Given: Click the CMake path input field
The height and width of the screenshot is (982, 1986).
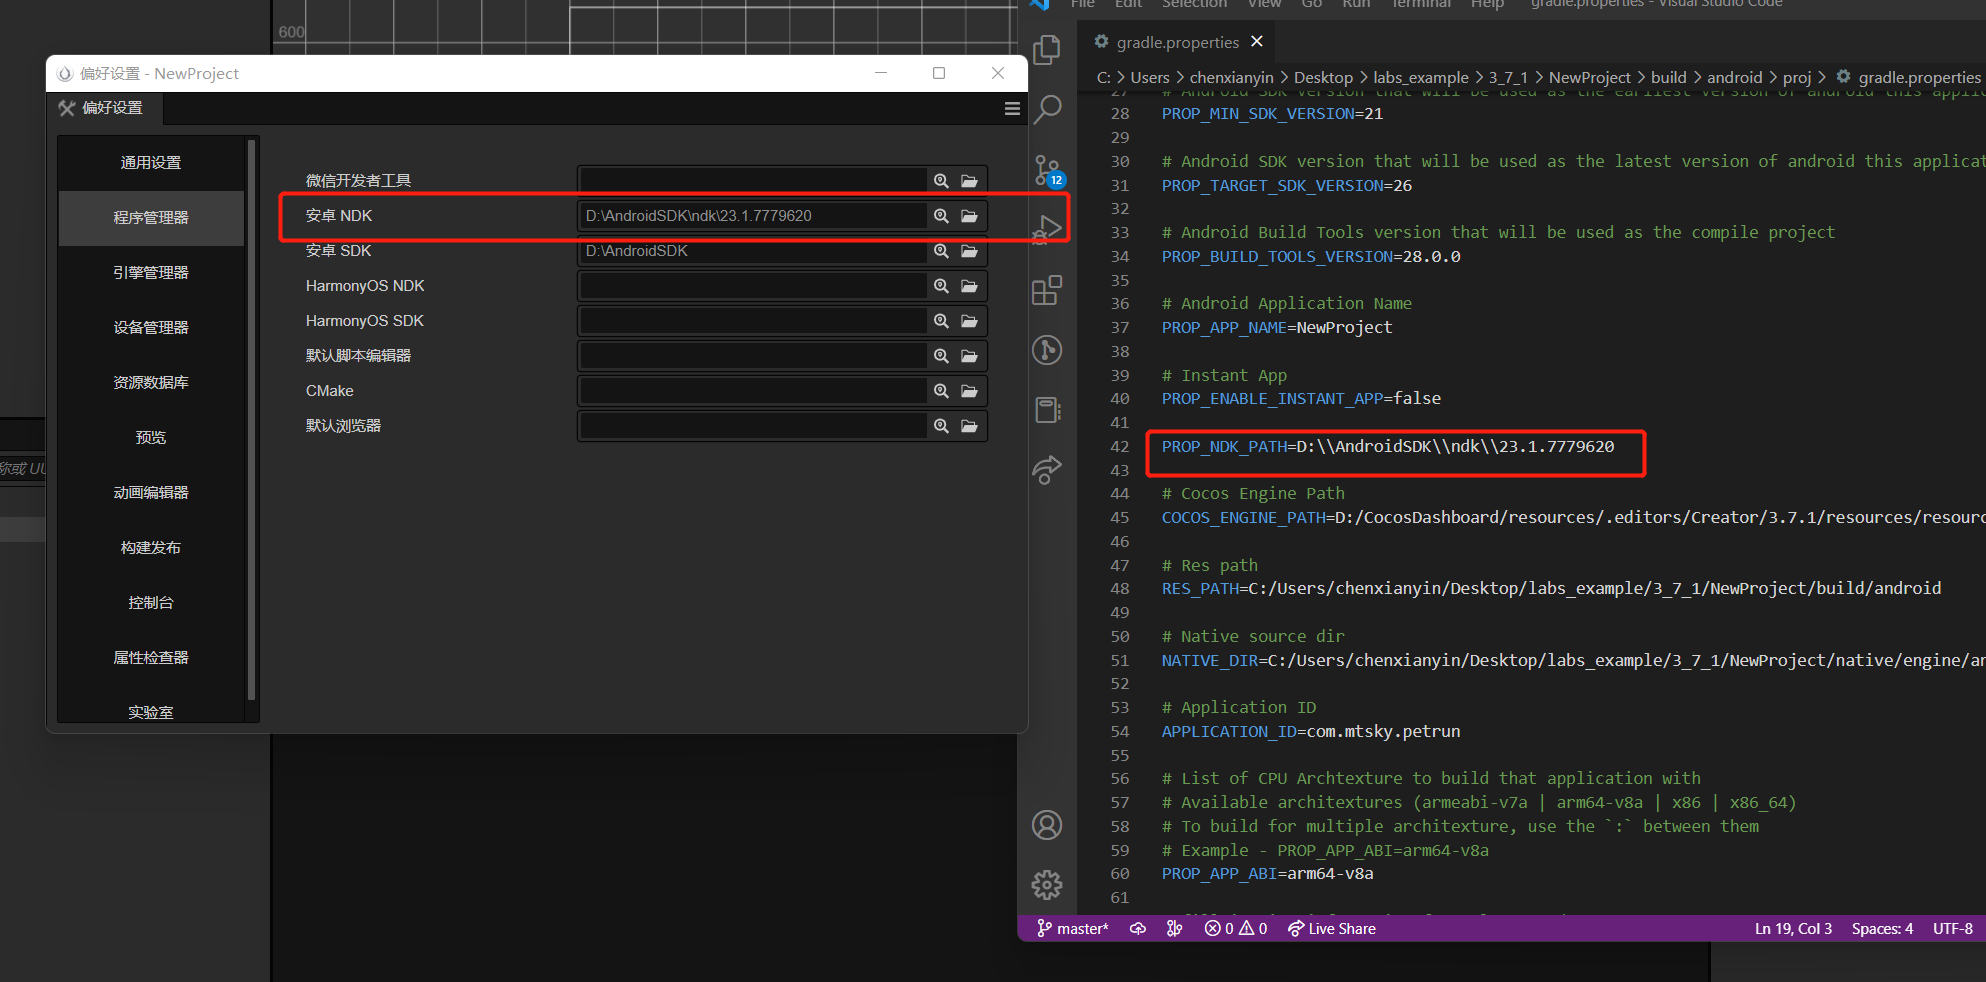Looking at the screenshot, I should (x=753, y=391).
